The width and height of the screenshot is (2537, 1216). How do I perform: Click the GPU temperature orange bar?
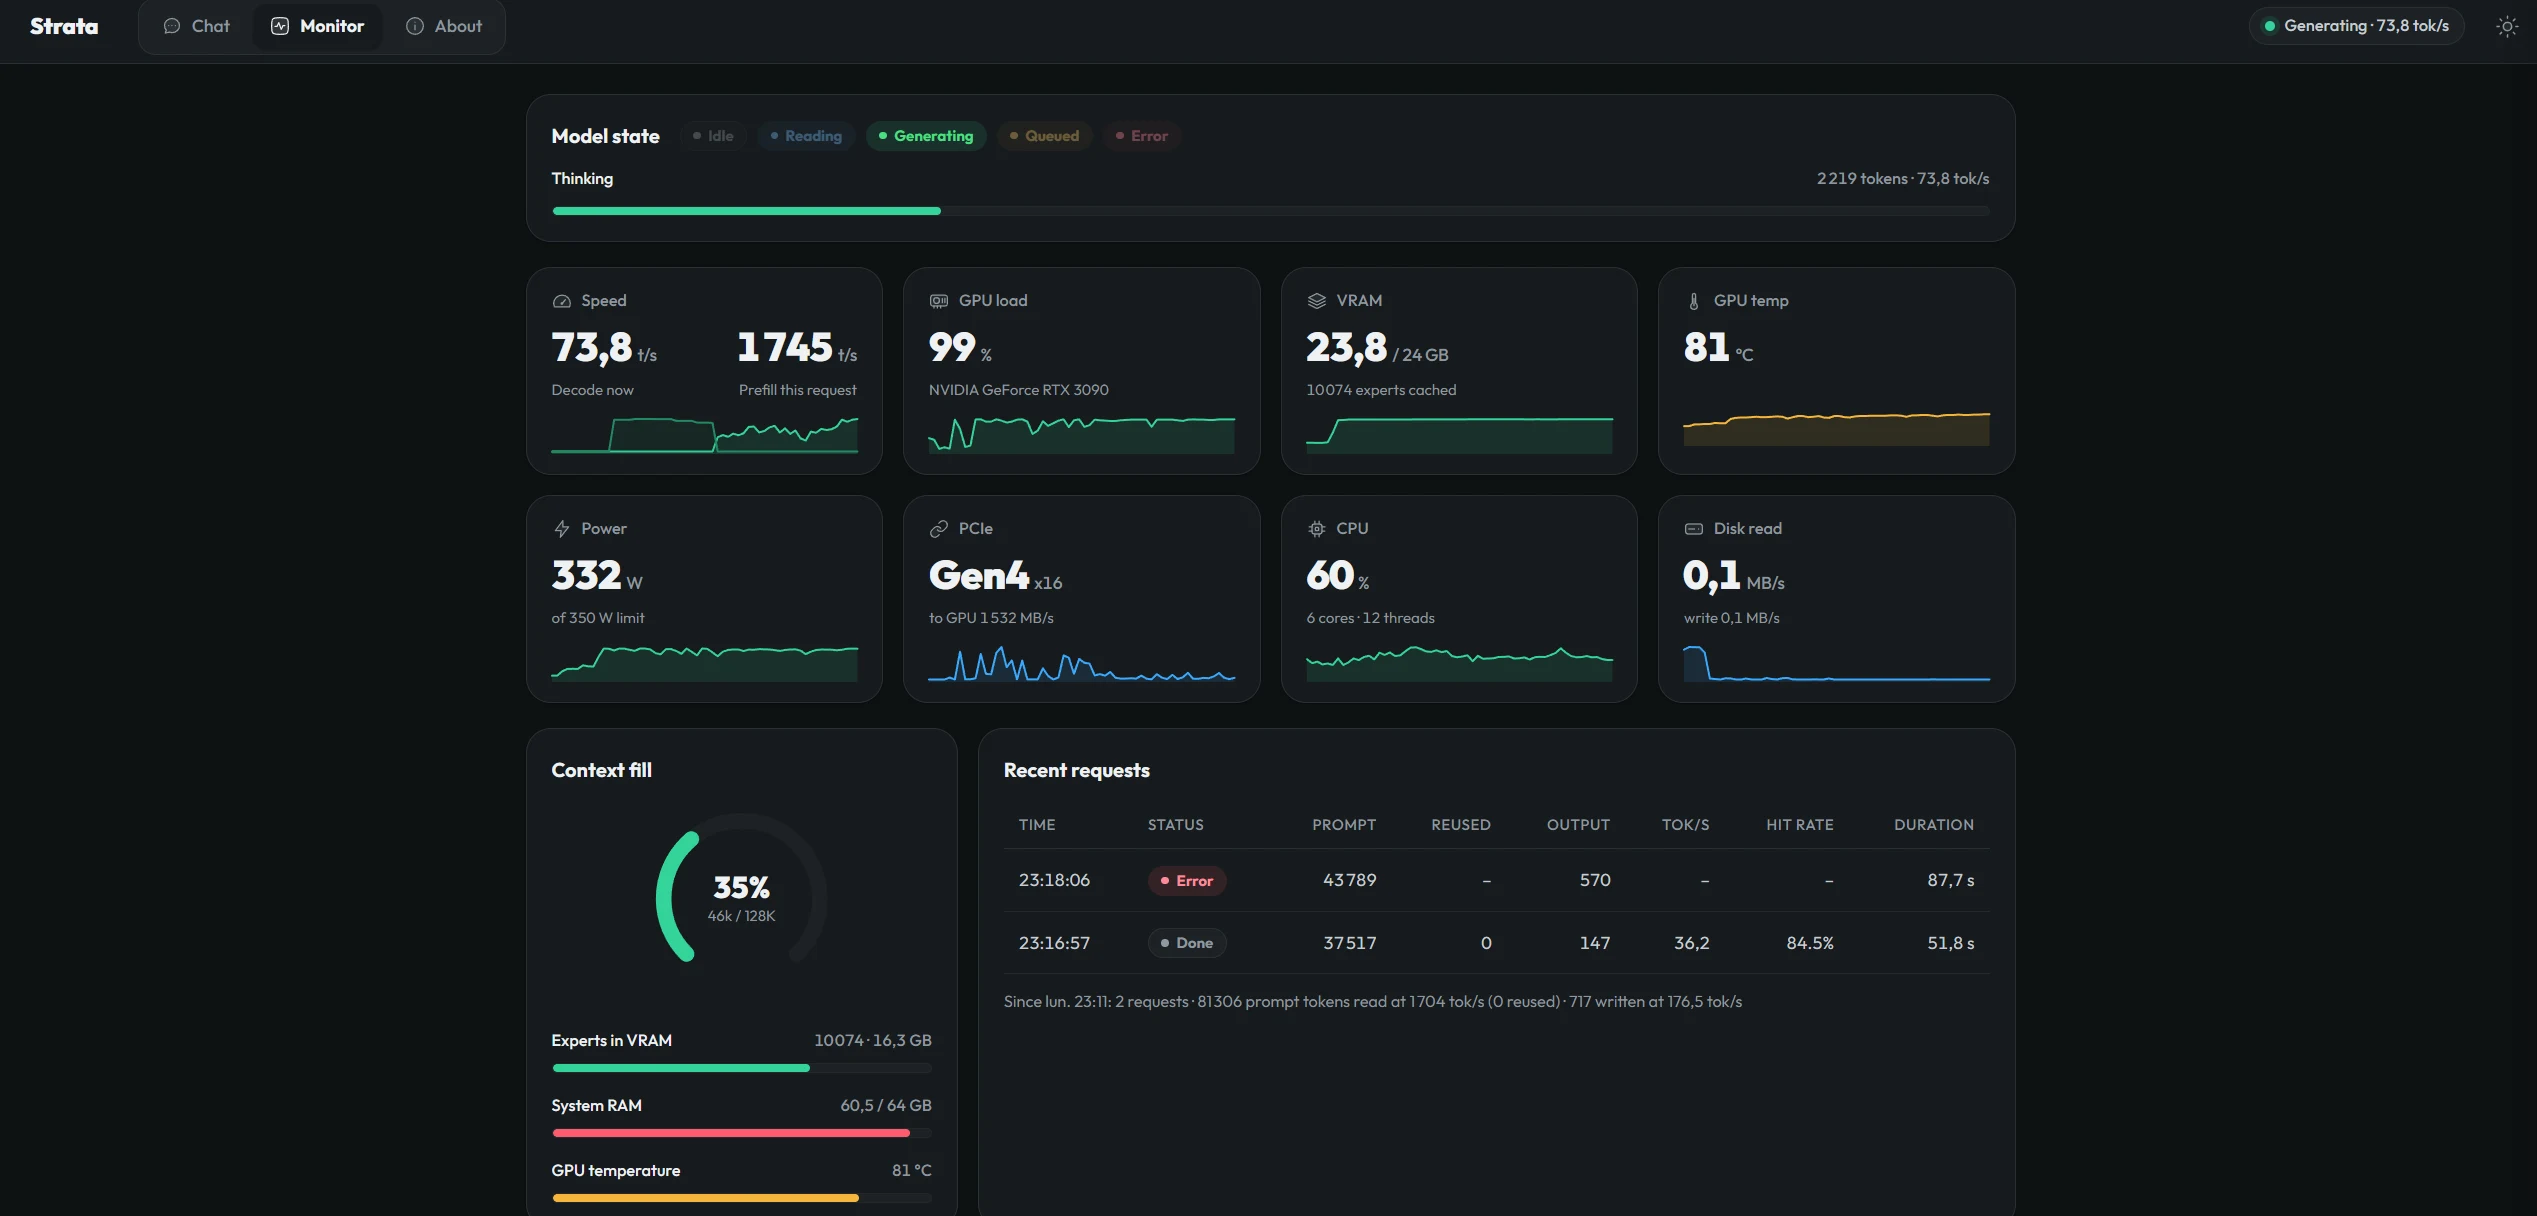741,1198
